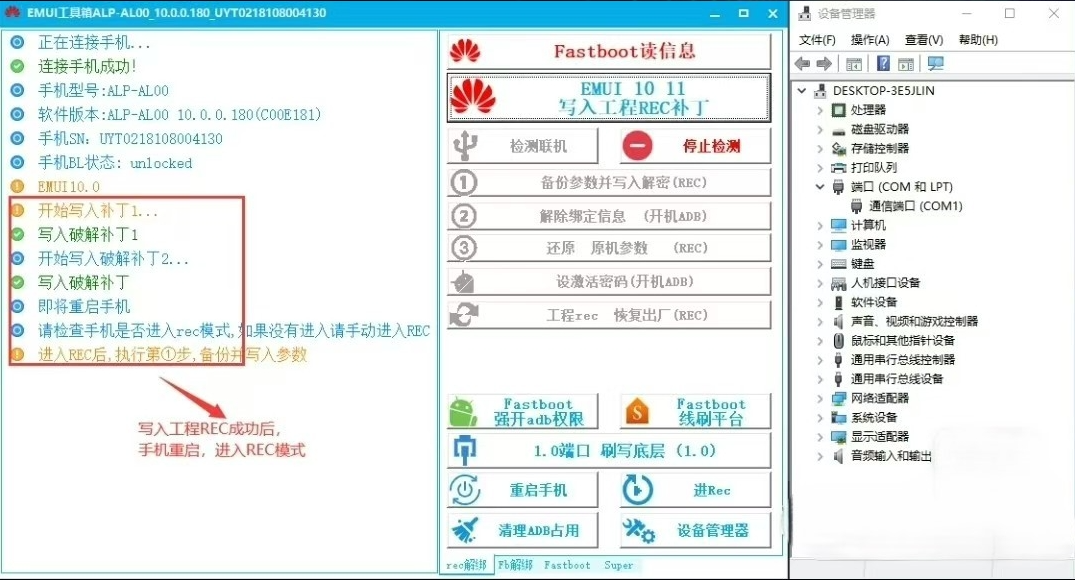Image resolution: width=1075 pixels, height=580 pixels.
Task: Open 设备管理器 from the toolbox
Action: [695, 530]
